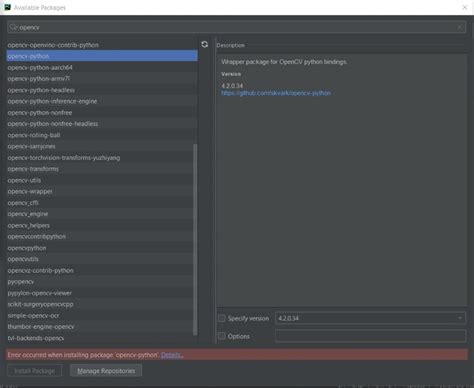Select opencv-python-inference-engine package

click(x=102, y=101)
